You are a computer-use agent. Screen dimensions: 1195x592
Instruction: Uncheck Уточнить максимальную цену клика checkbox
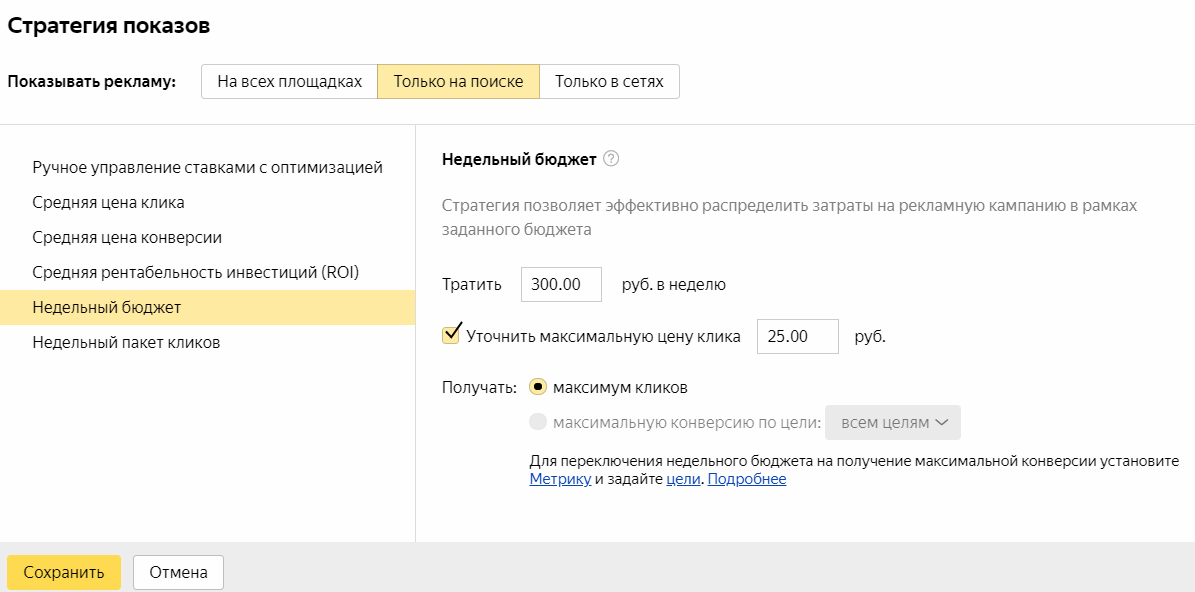coord(450,335)
